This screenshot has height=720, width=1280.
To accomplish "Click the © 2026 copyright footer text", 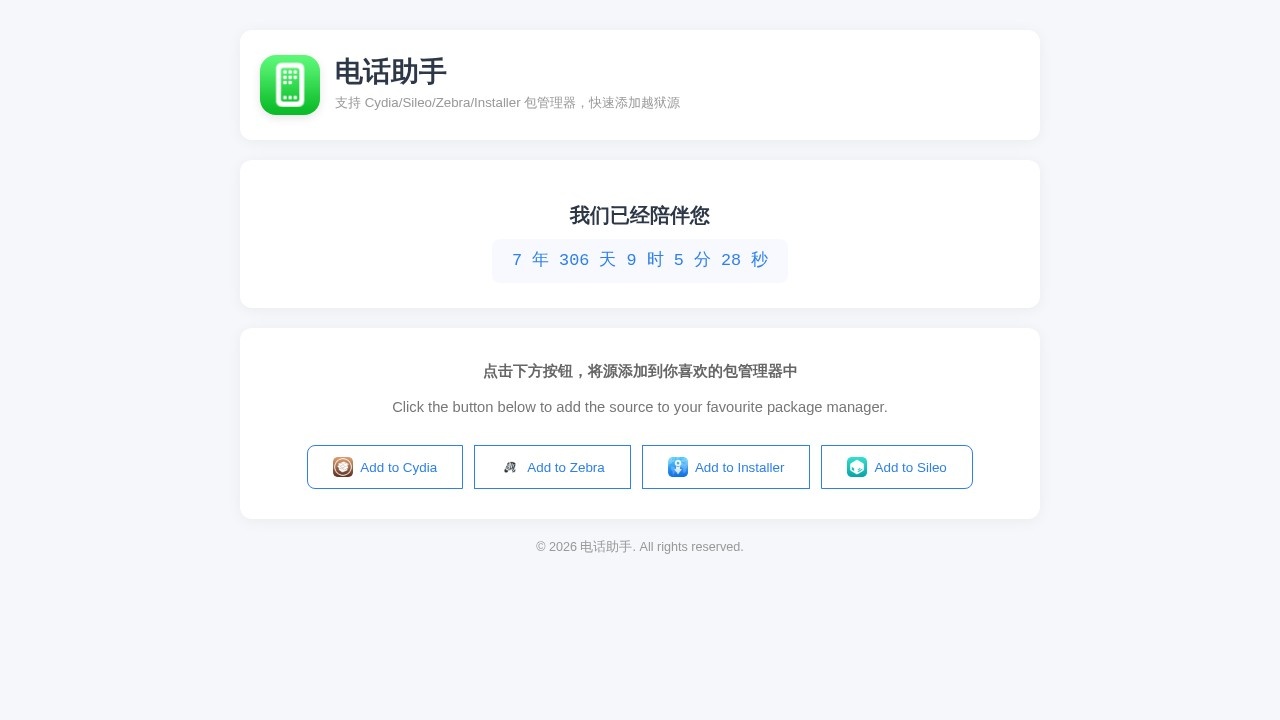I will [640, 547].
